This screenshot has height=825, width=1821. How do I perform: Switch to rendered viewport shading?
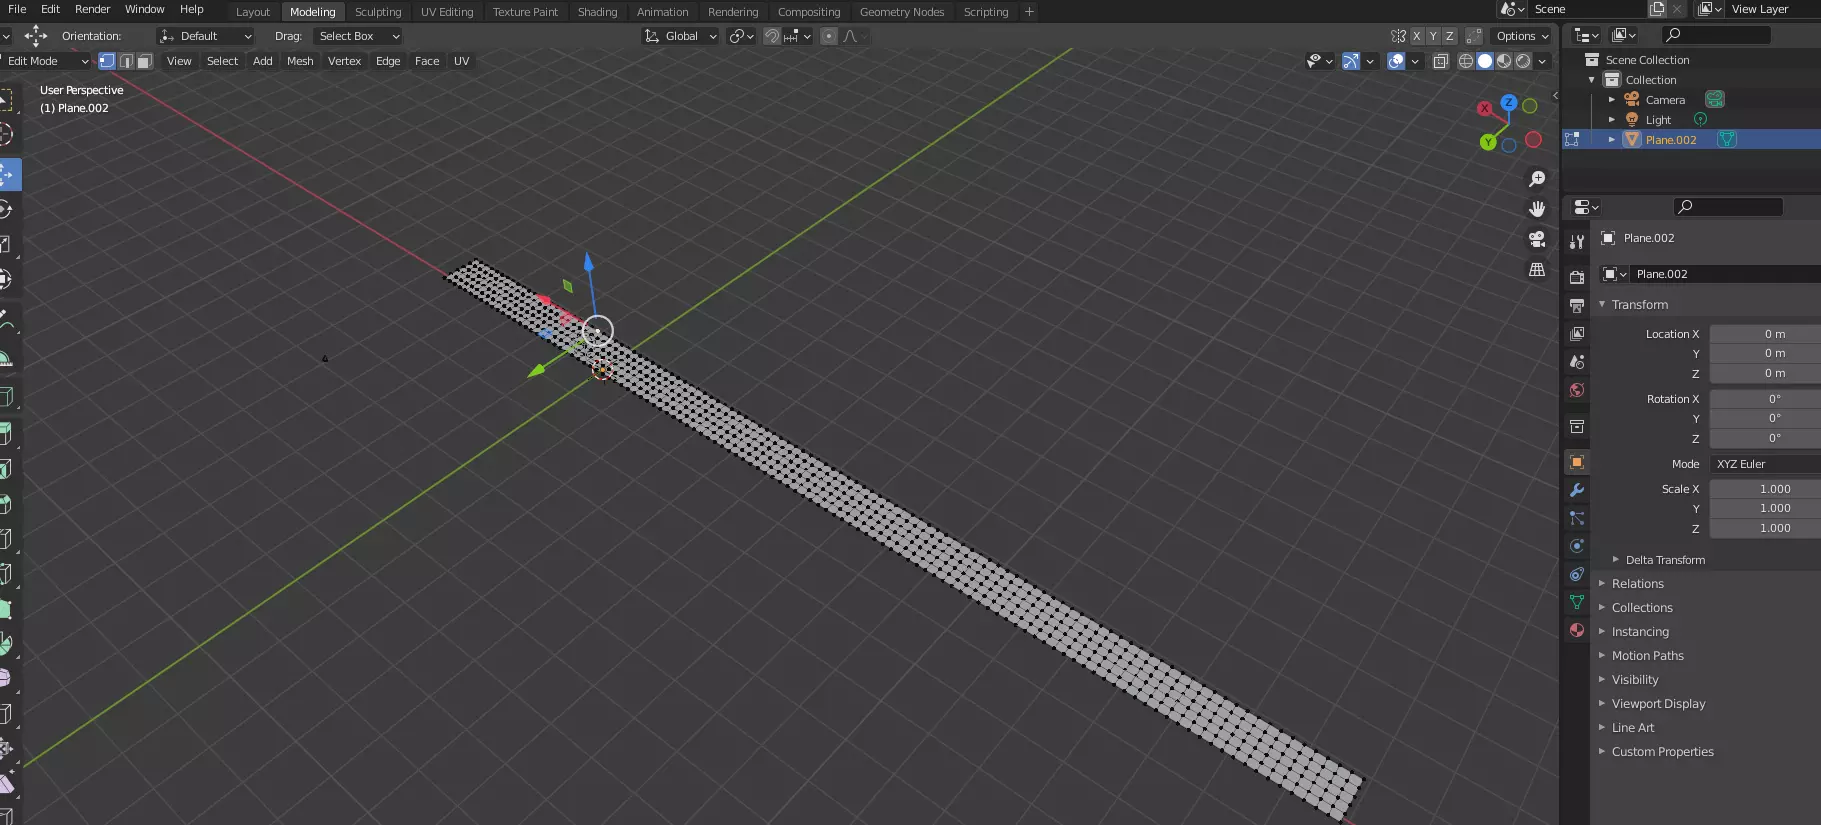(x=1523, y=61)
